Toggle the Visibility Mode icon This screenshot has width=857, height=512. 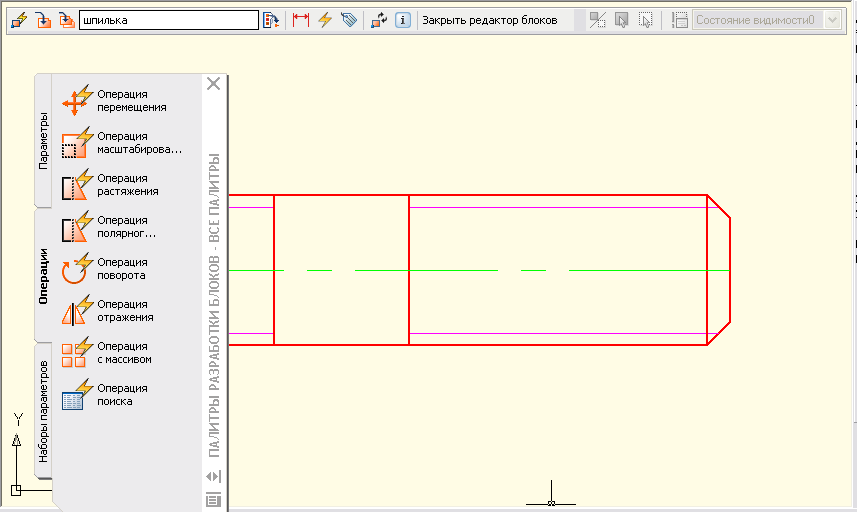[597, 20]
